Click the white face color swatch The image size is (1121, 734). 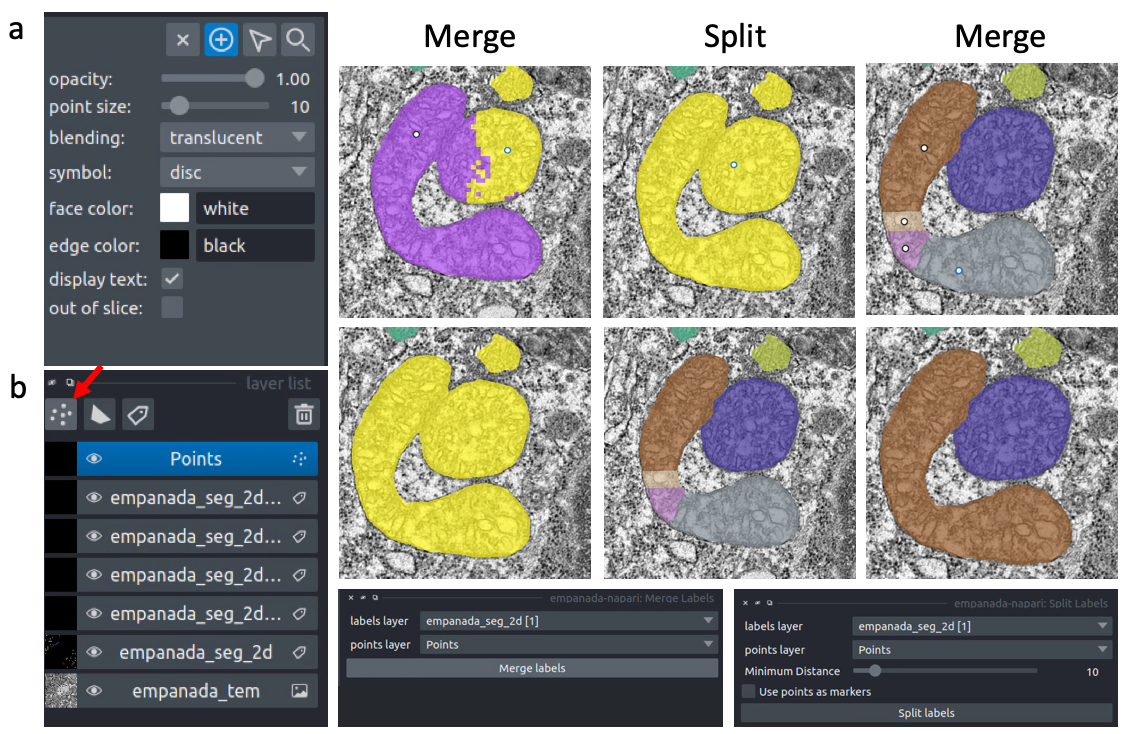(174, 208)
